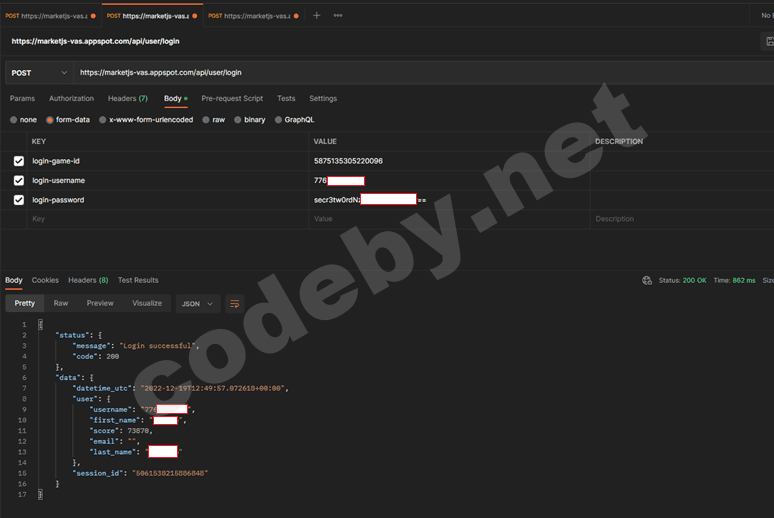Click the login-username key cell
Screen dimensions: 774x518
(x=167, y=181)
